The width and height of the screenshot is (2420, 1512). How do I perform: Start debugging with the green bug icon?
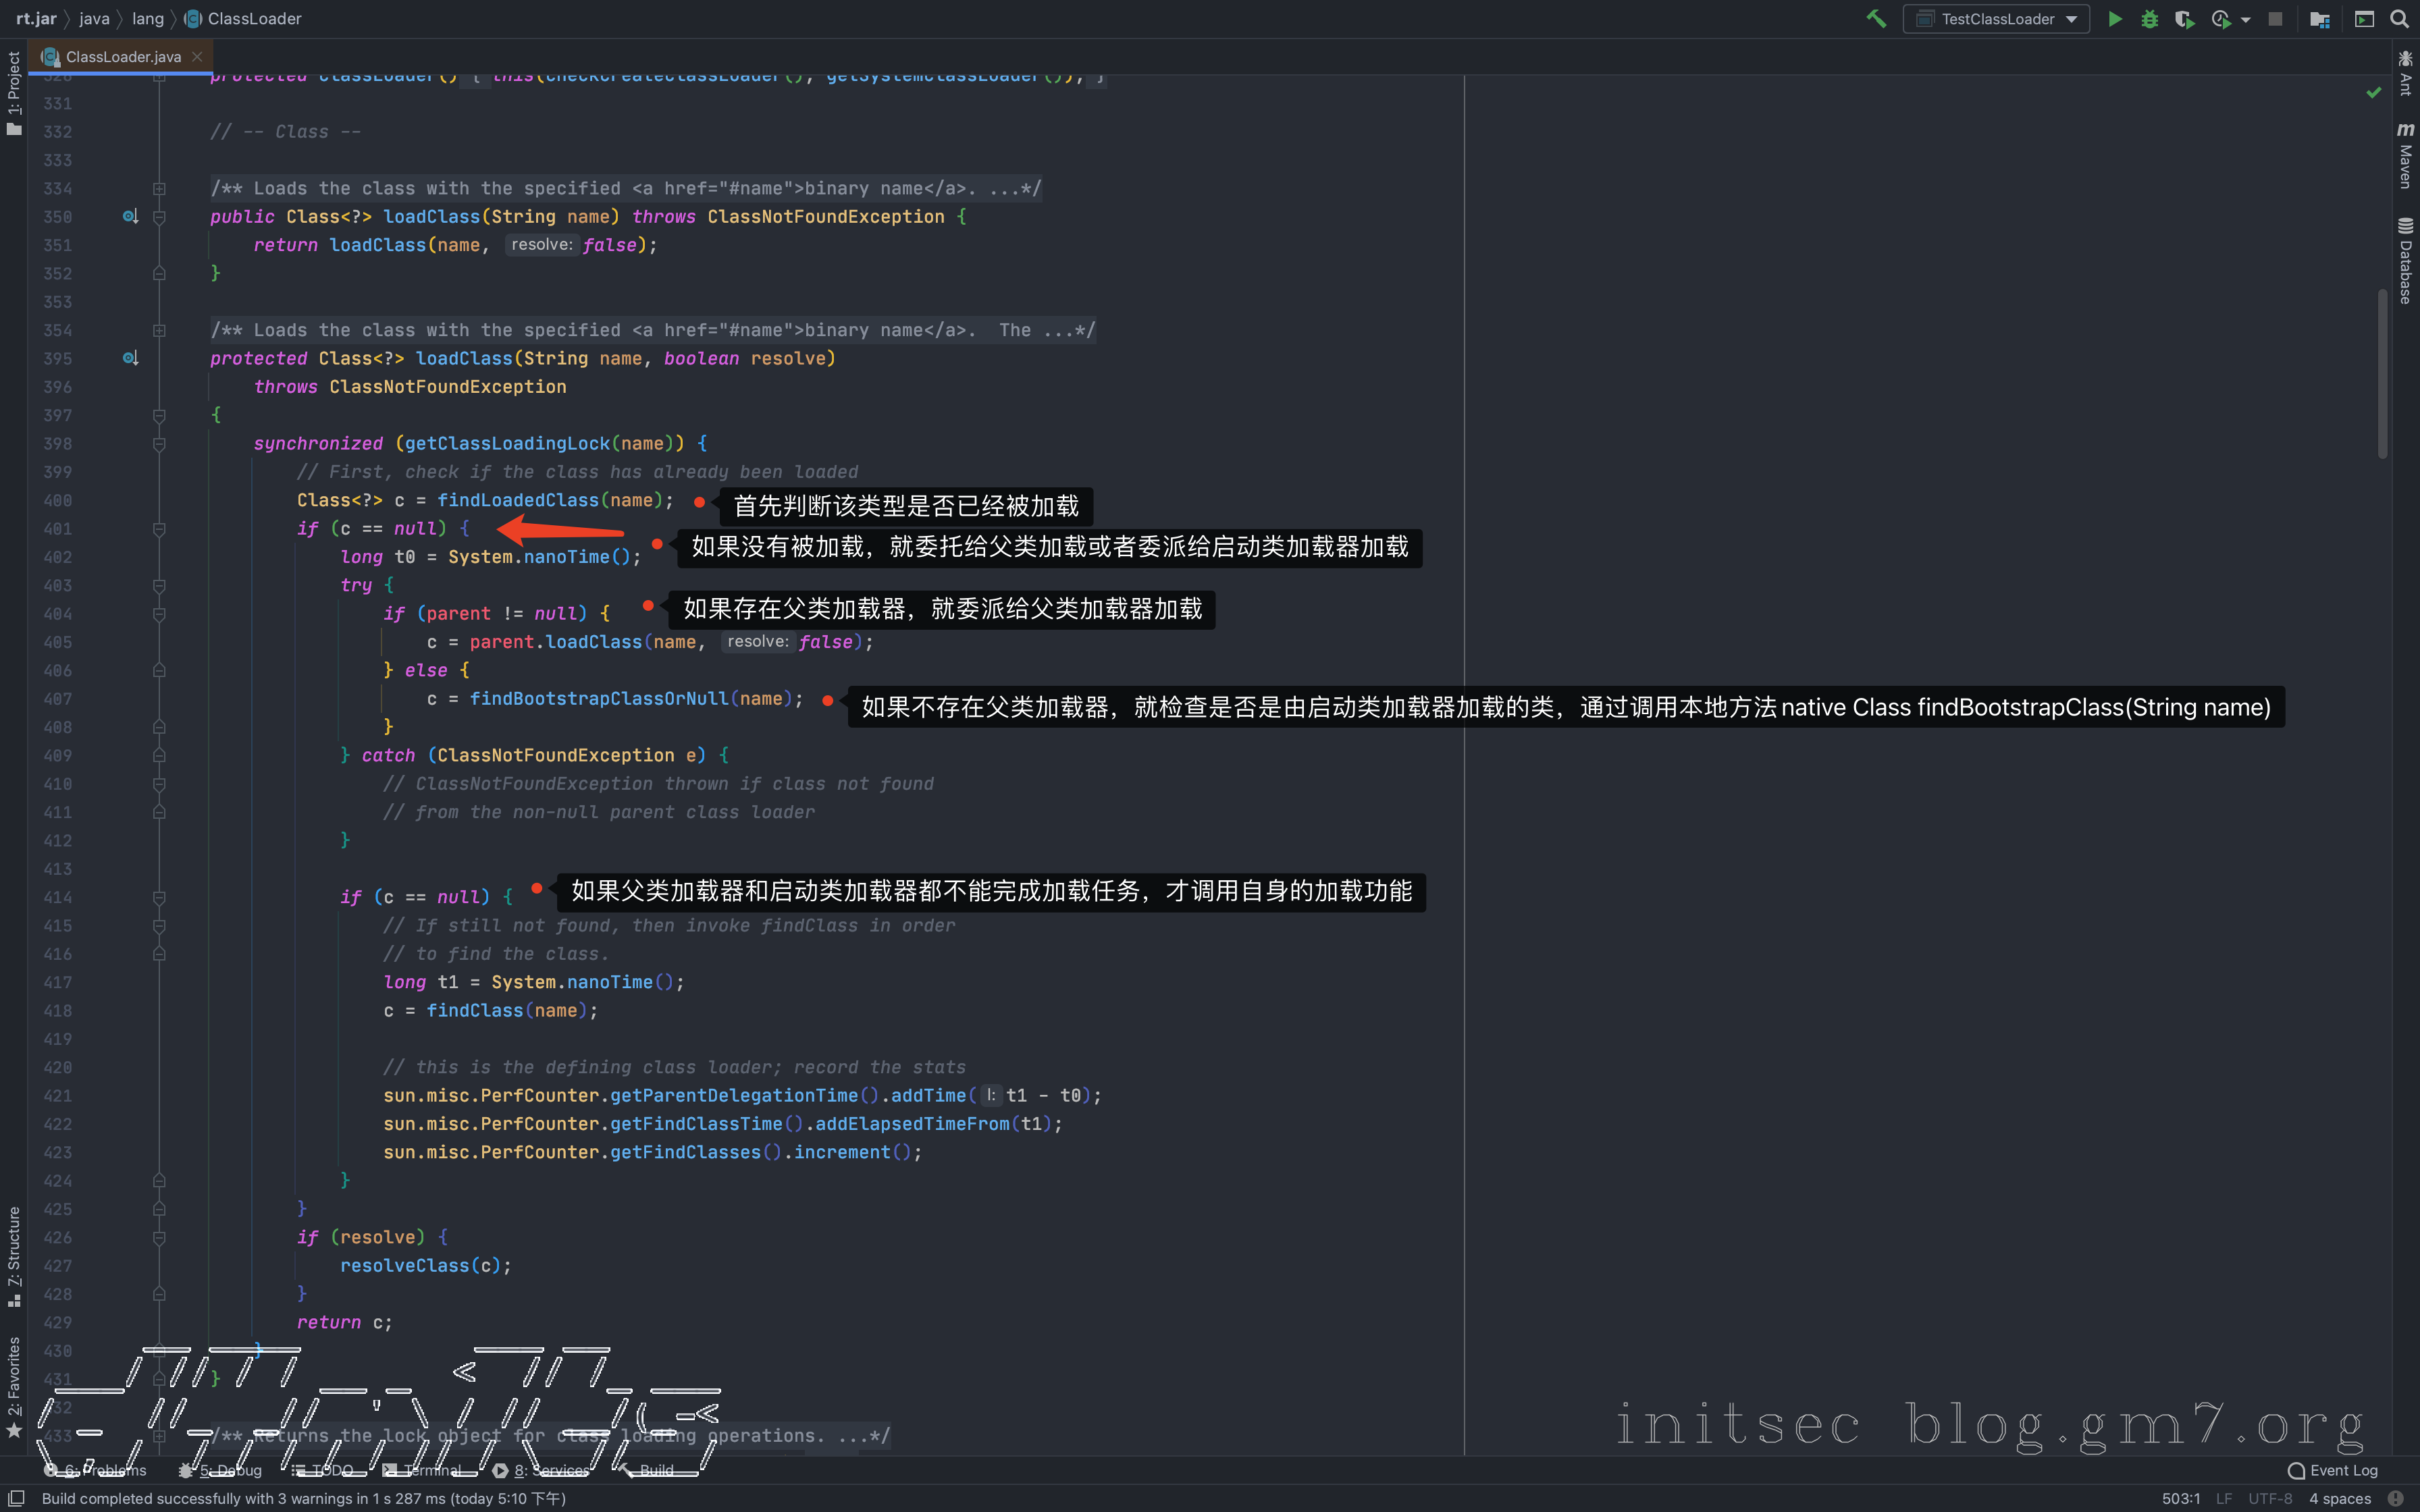[x=2149, y=19]
